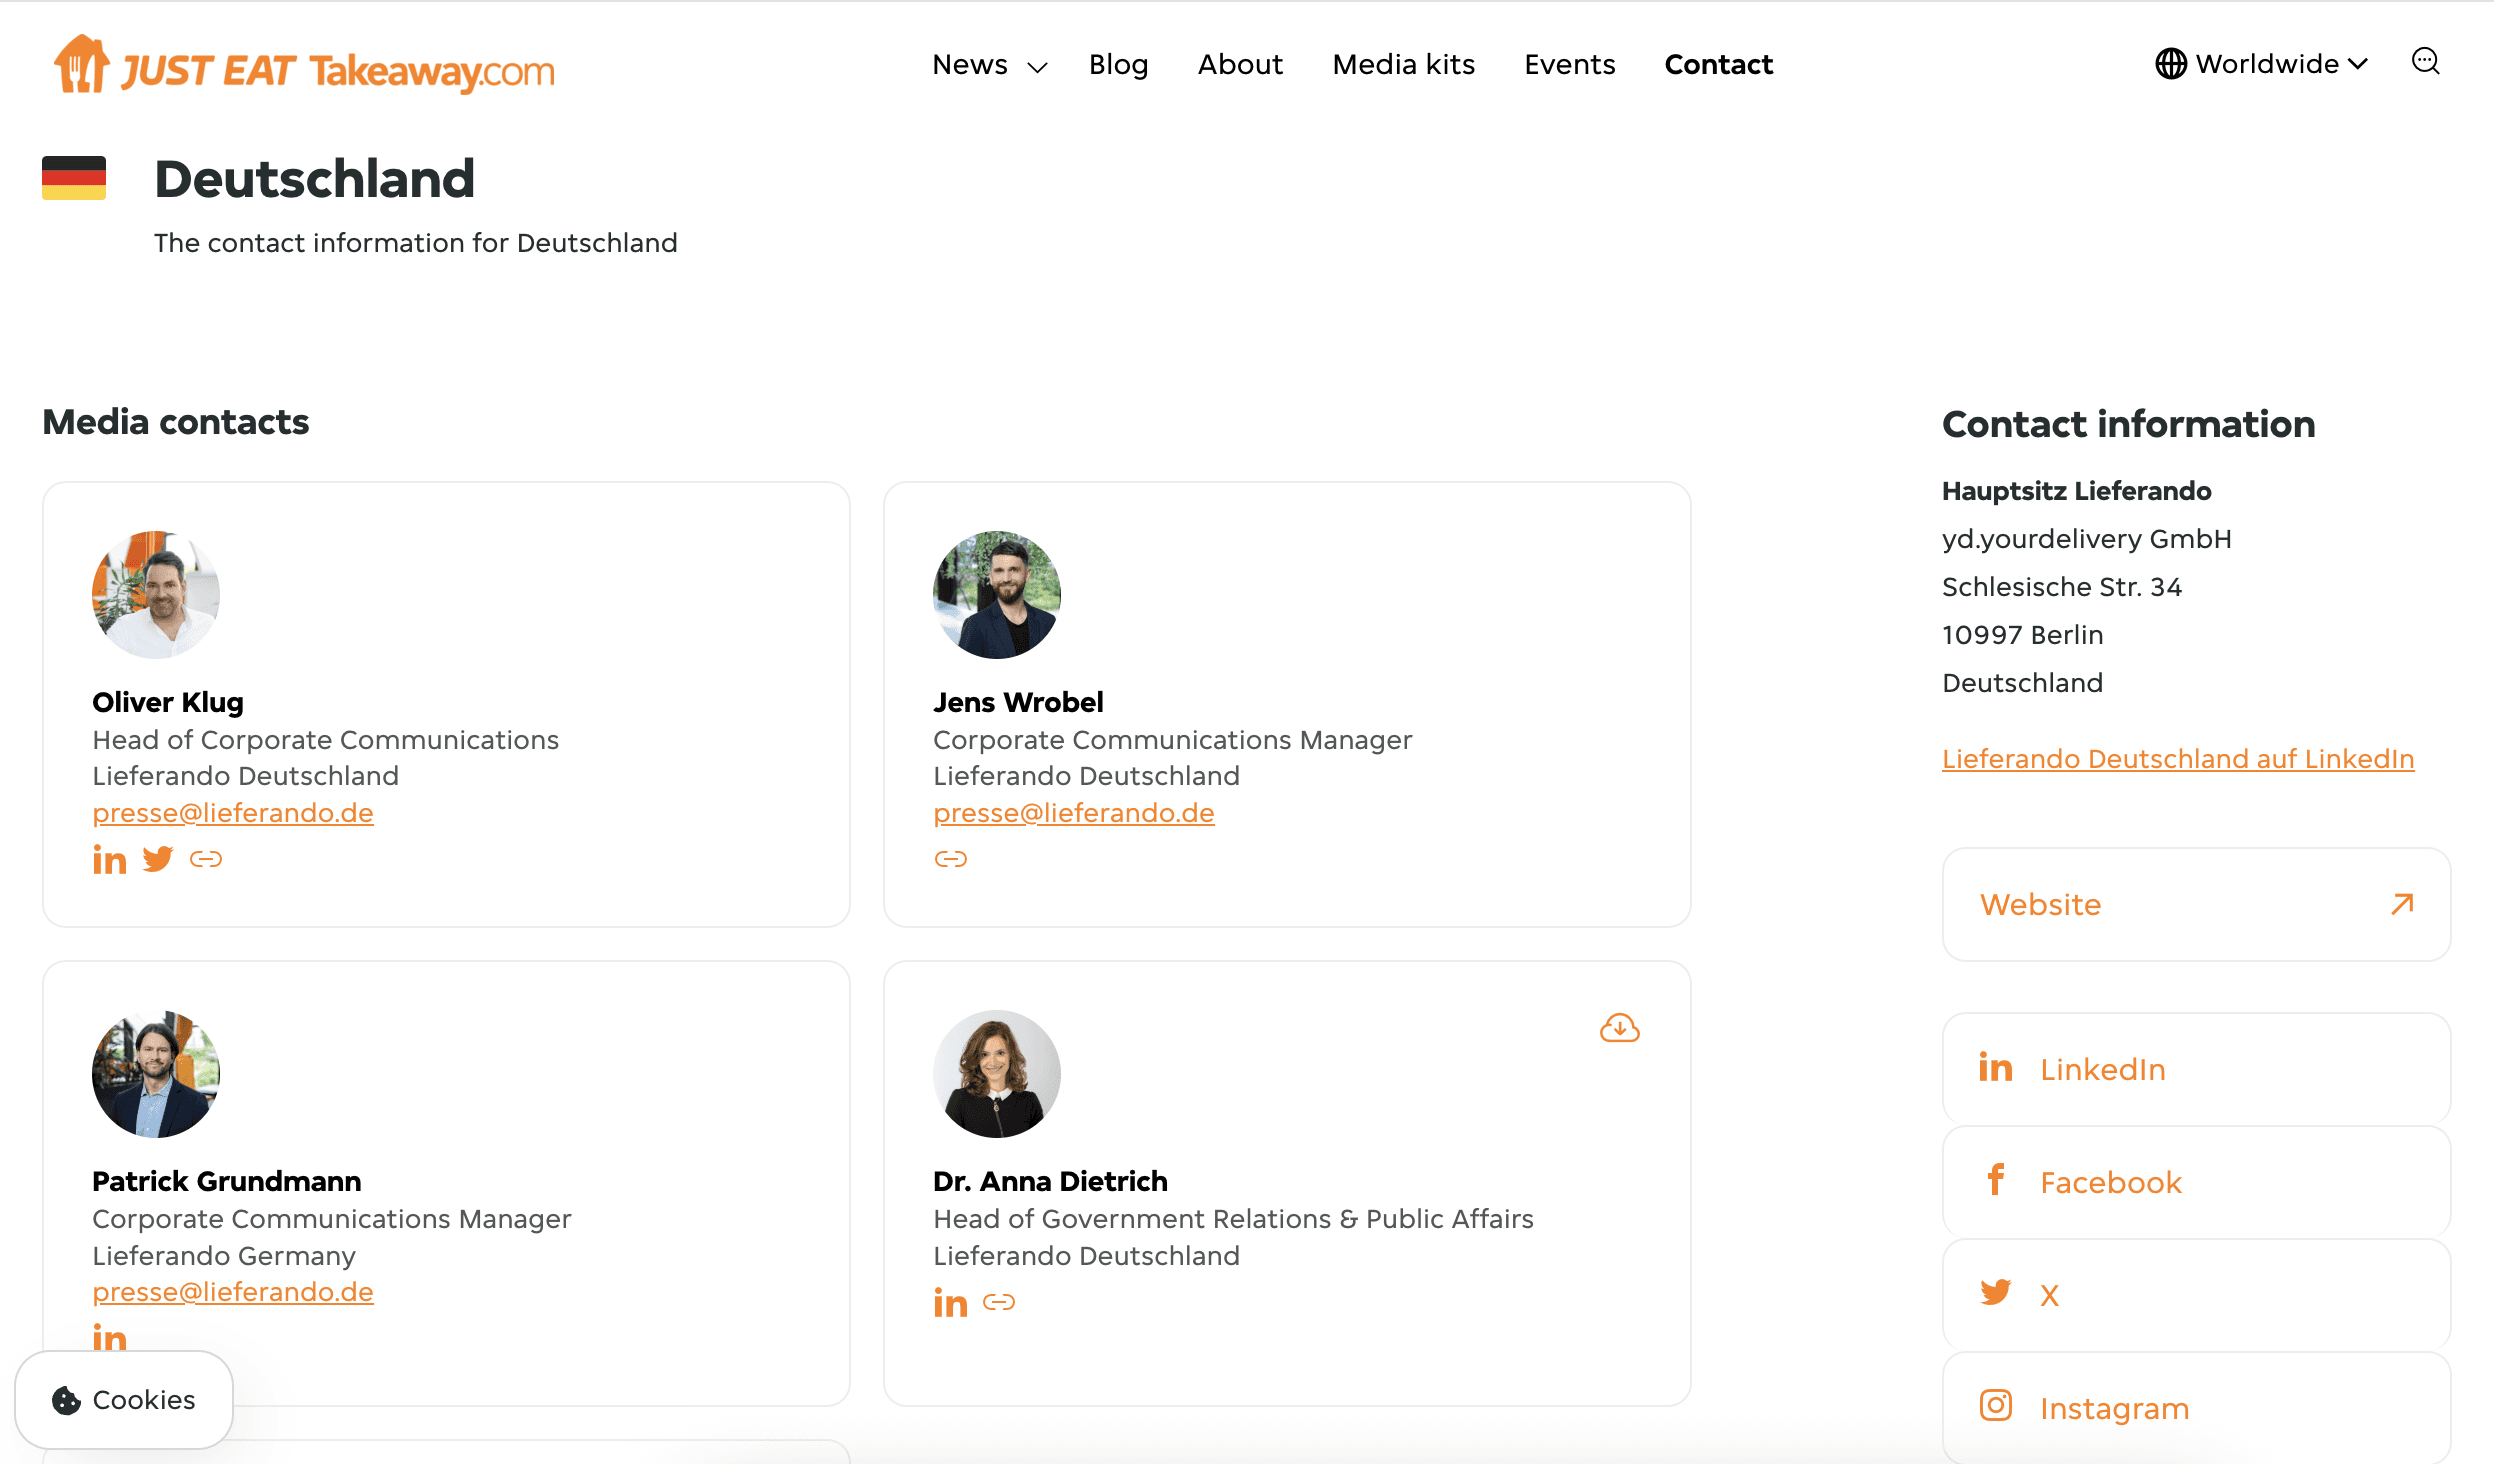2494x1464 pixels.
Task: Click the bird logo in the X card
Action: coord(1995,1292)
